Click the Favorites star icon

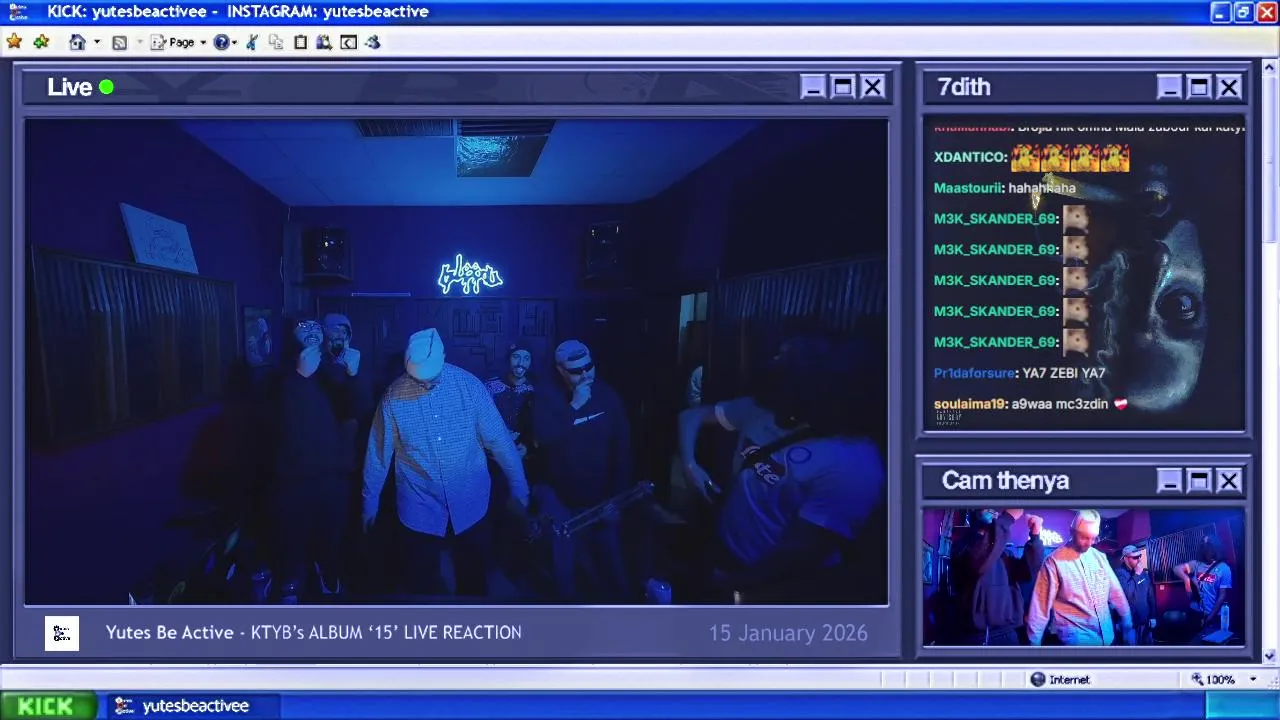tap(14, 42)
